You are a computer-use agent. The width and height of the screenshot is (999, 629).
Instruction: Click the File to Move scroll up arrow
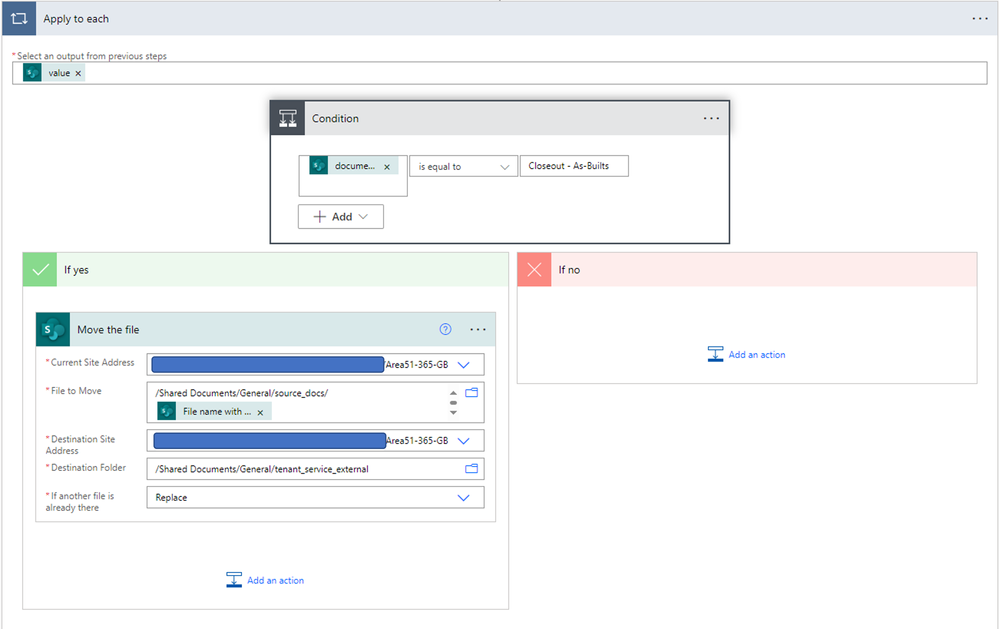453,393
